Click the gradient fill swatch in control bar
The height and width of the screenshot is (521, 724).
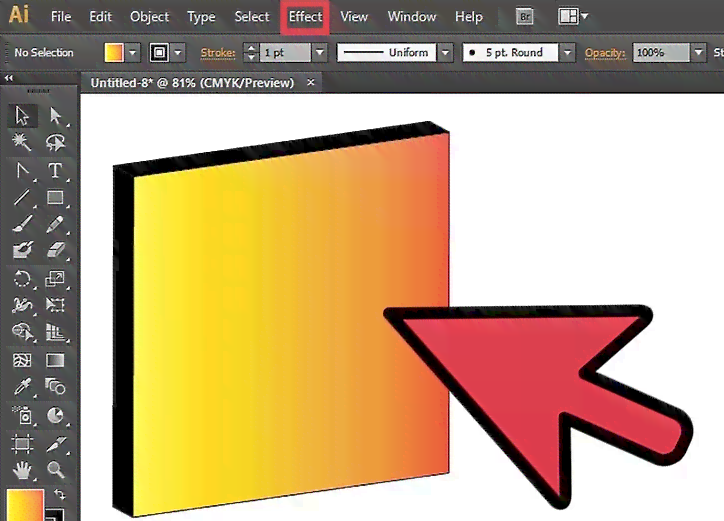pos(114,53)
